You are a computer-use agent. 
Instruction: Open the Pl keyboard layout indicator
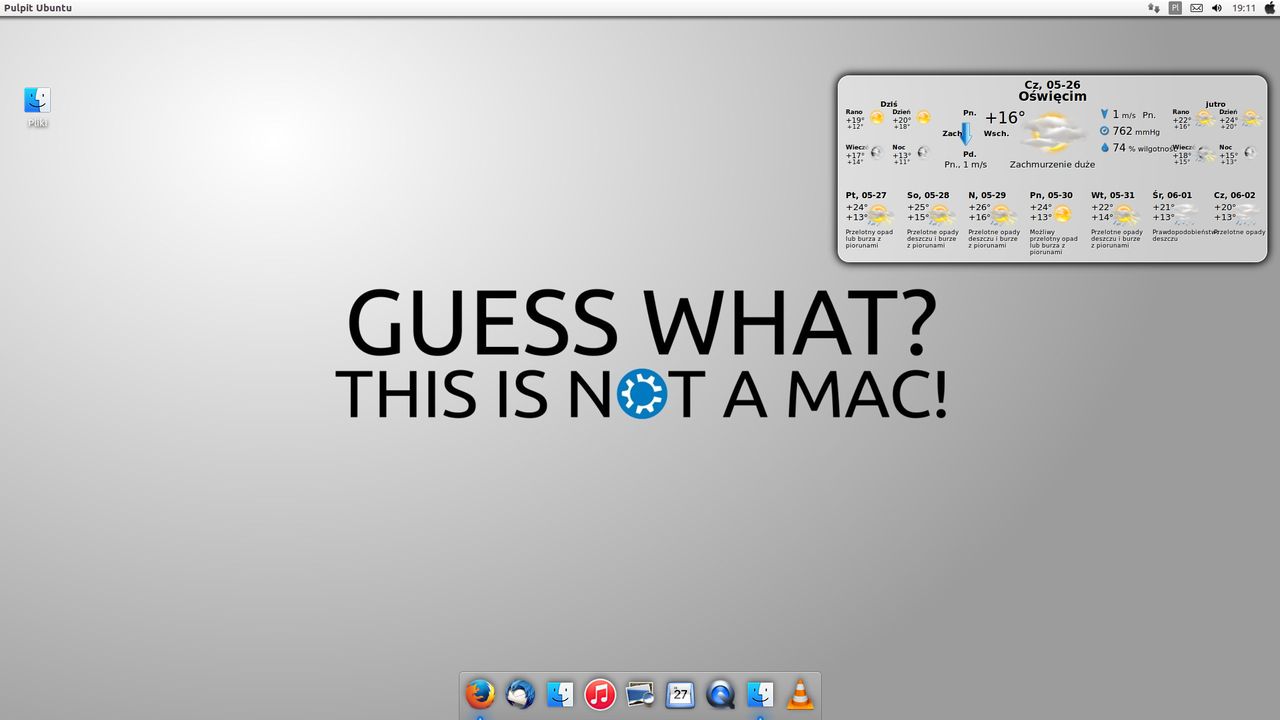[x=1175, y=8]
